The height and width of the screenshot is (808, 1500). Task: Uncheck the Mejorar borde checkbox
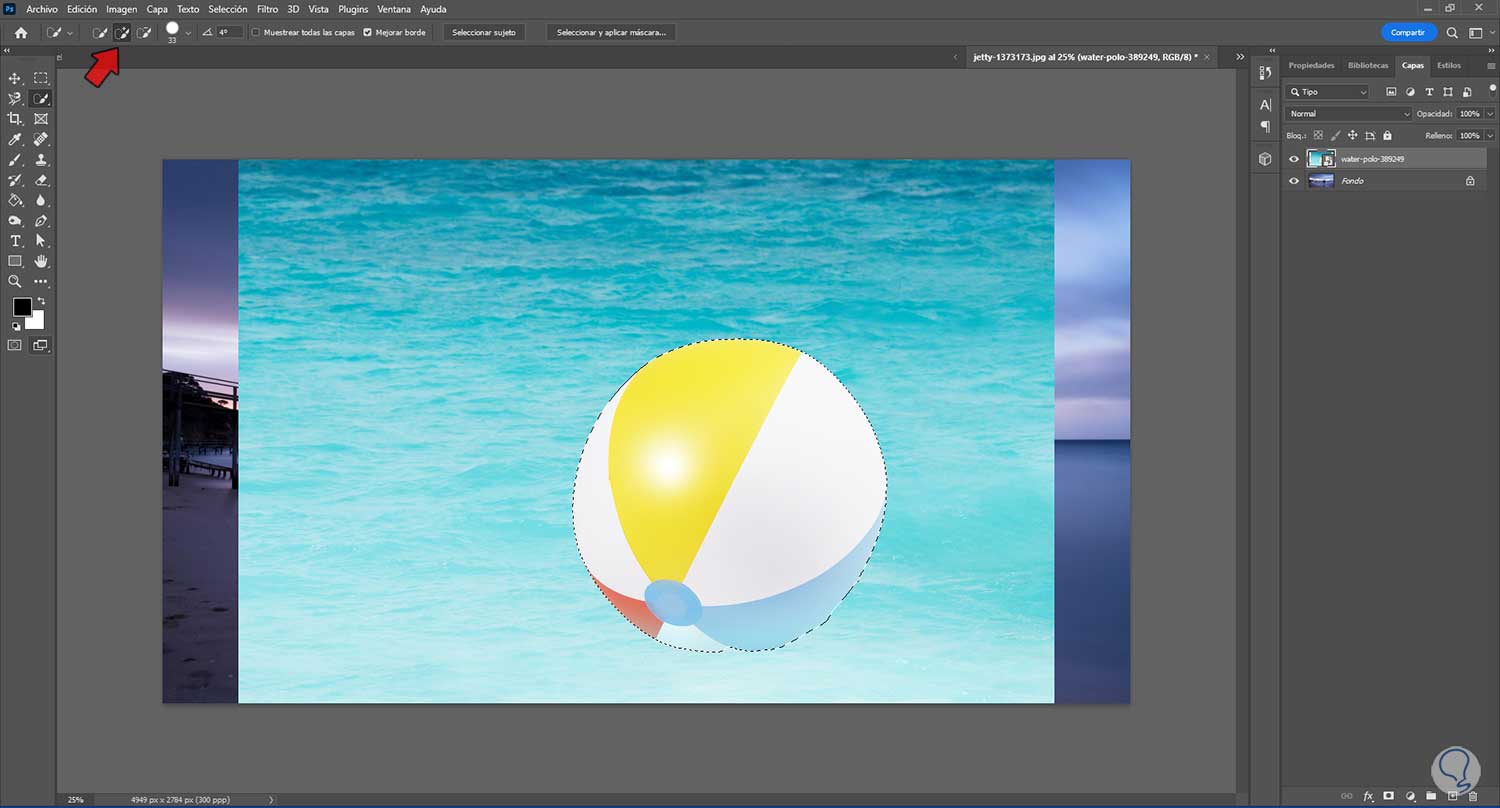point(367,33)
